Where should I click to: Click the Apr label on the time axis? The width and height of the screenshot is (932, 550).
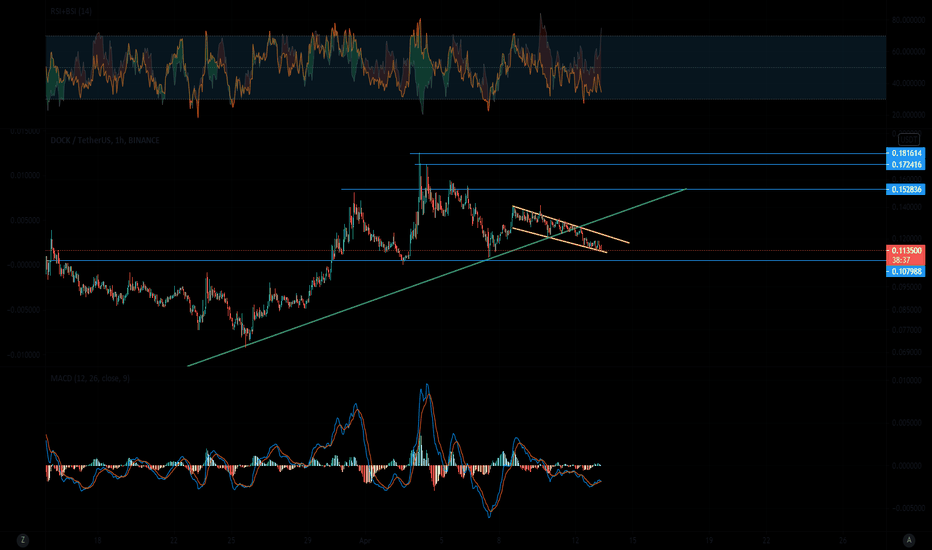[x=365, y=540]
